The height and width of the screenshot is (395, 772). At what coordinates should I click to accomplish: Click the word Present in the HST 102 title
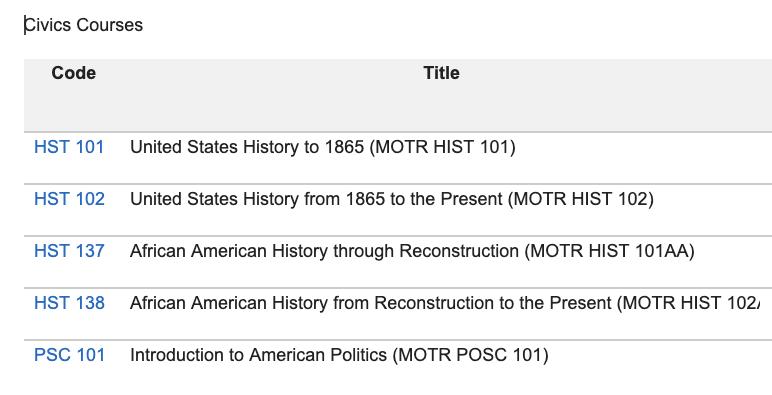pyautogui.click(x=471, y=199)
